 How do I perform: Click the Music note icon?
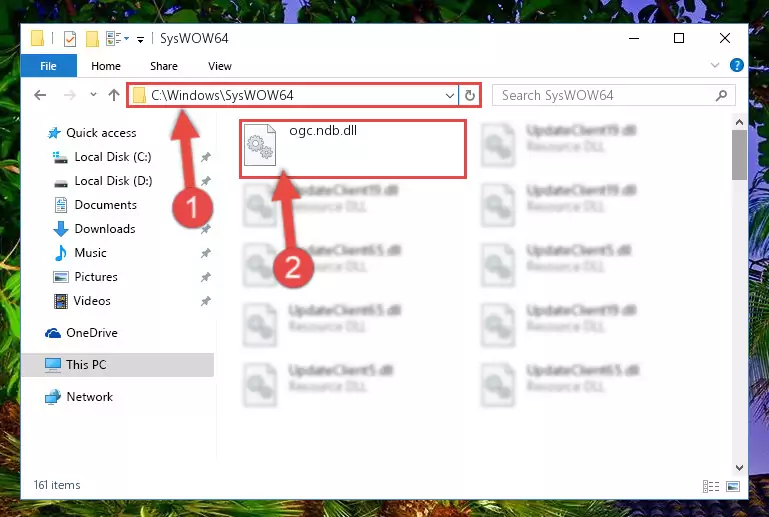click(x=60, y=253)
